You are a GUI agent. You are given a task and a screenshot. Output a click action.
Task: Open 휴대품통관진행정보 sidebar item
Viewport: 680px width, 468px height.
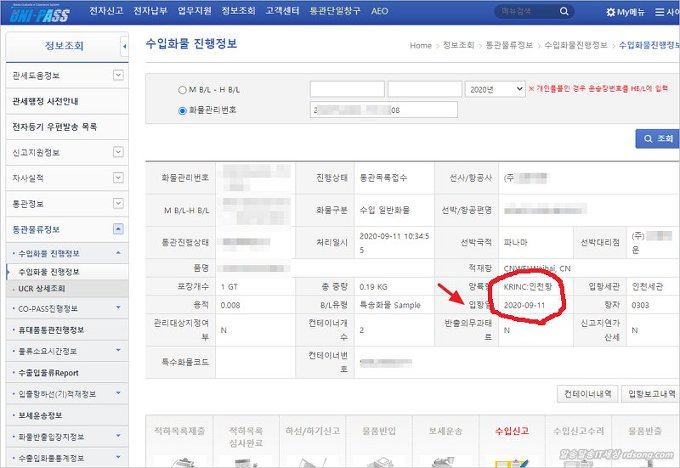(x=67, y=330)
